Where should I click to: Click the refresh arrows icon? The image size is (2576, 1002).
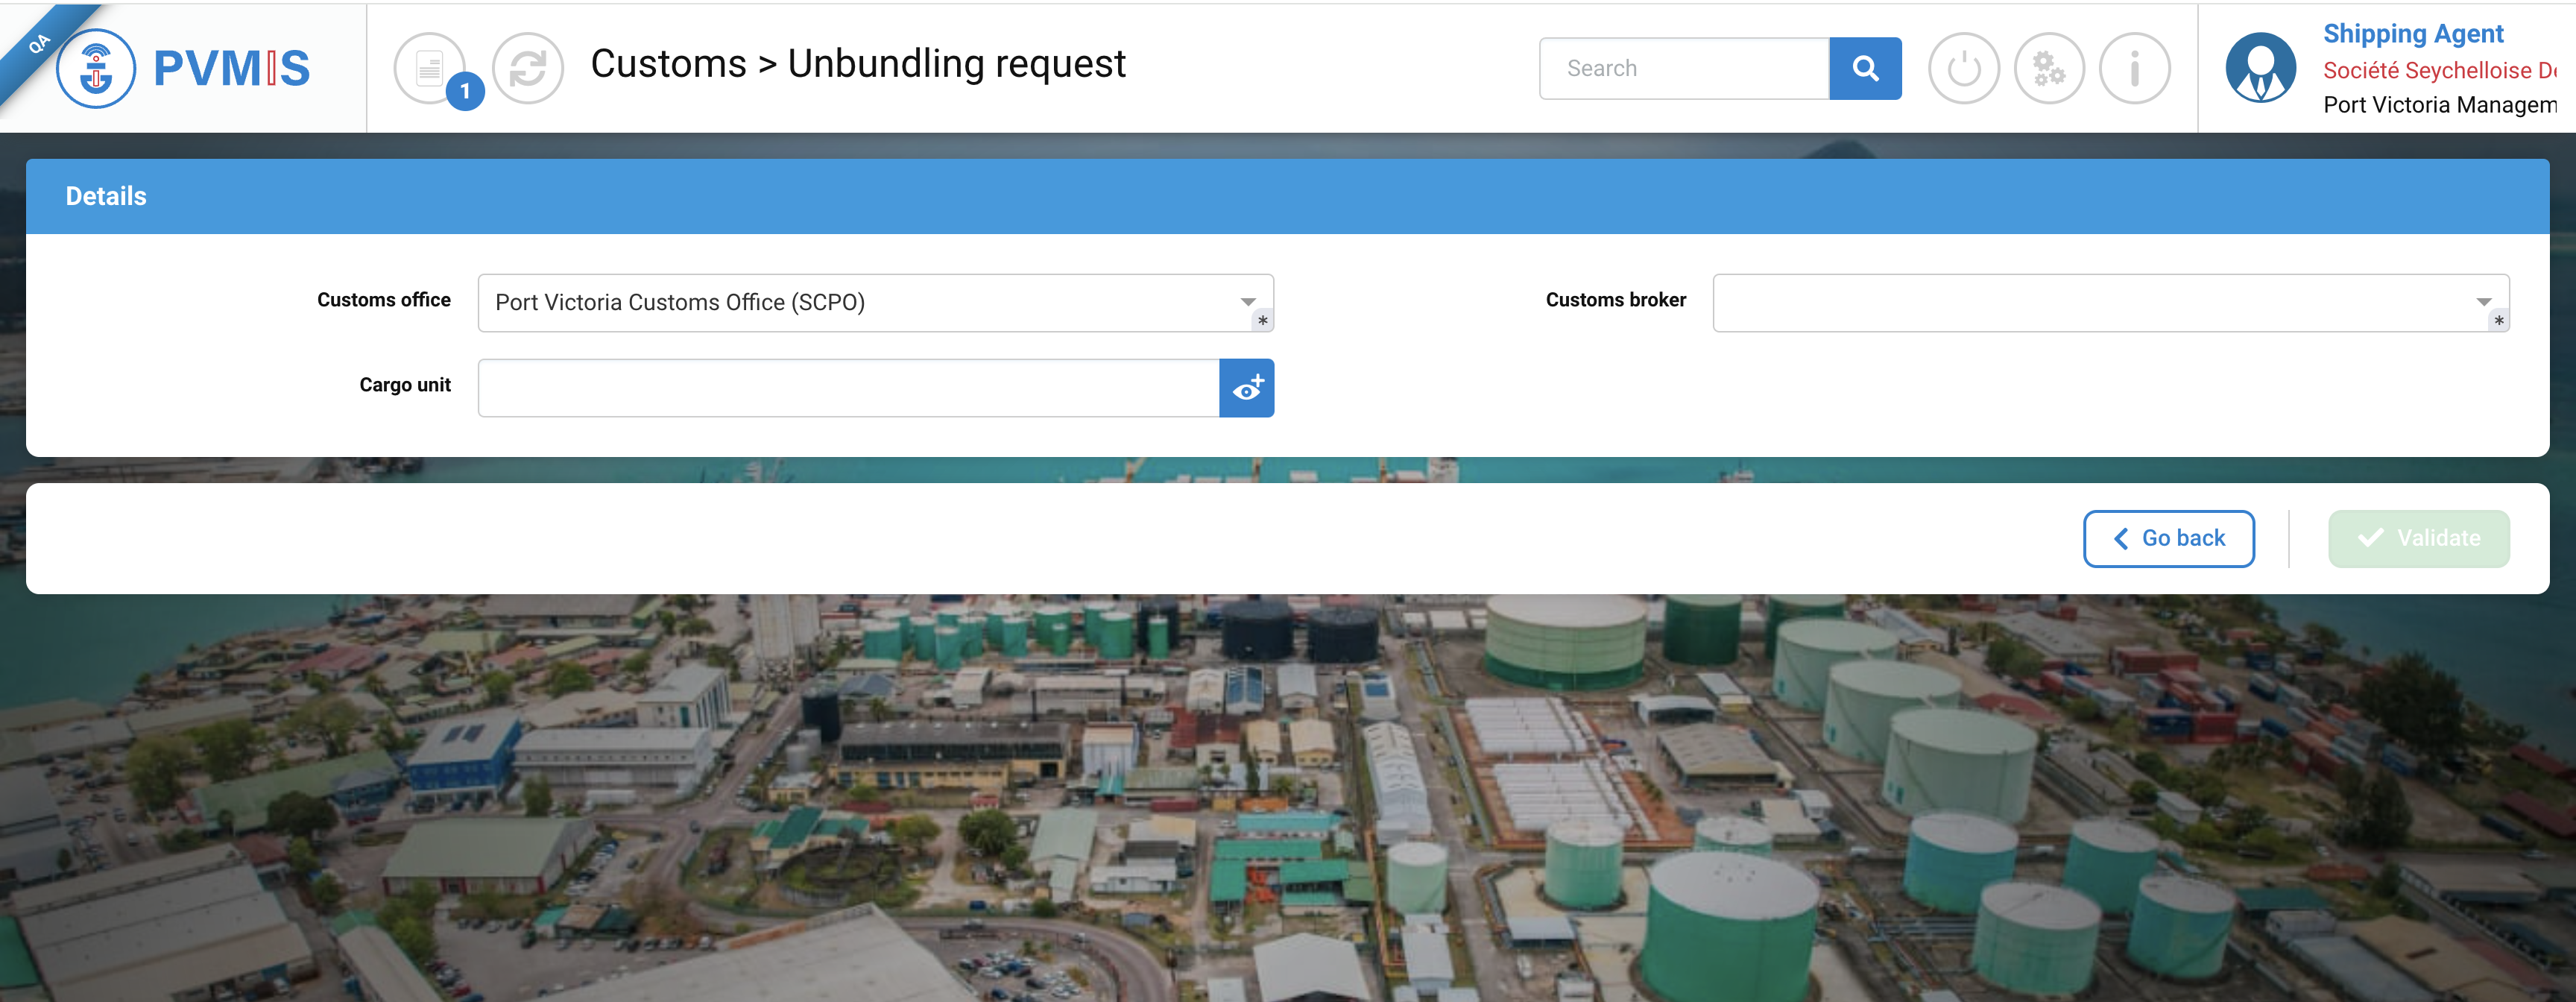(x=527, y=68)
